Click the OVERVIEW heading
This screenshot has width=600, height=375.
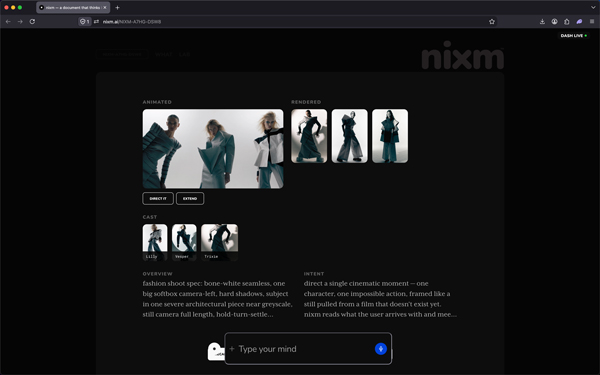click(158, 274)
